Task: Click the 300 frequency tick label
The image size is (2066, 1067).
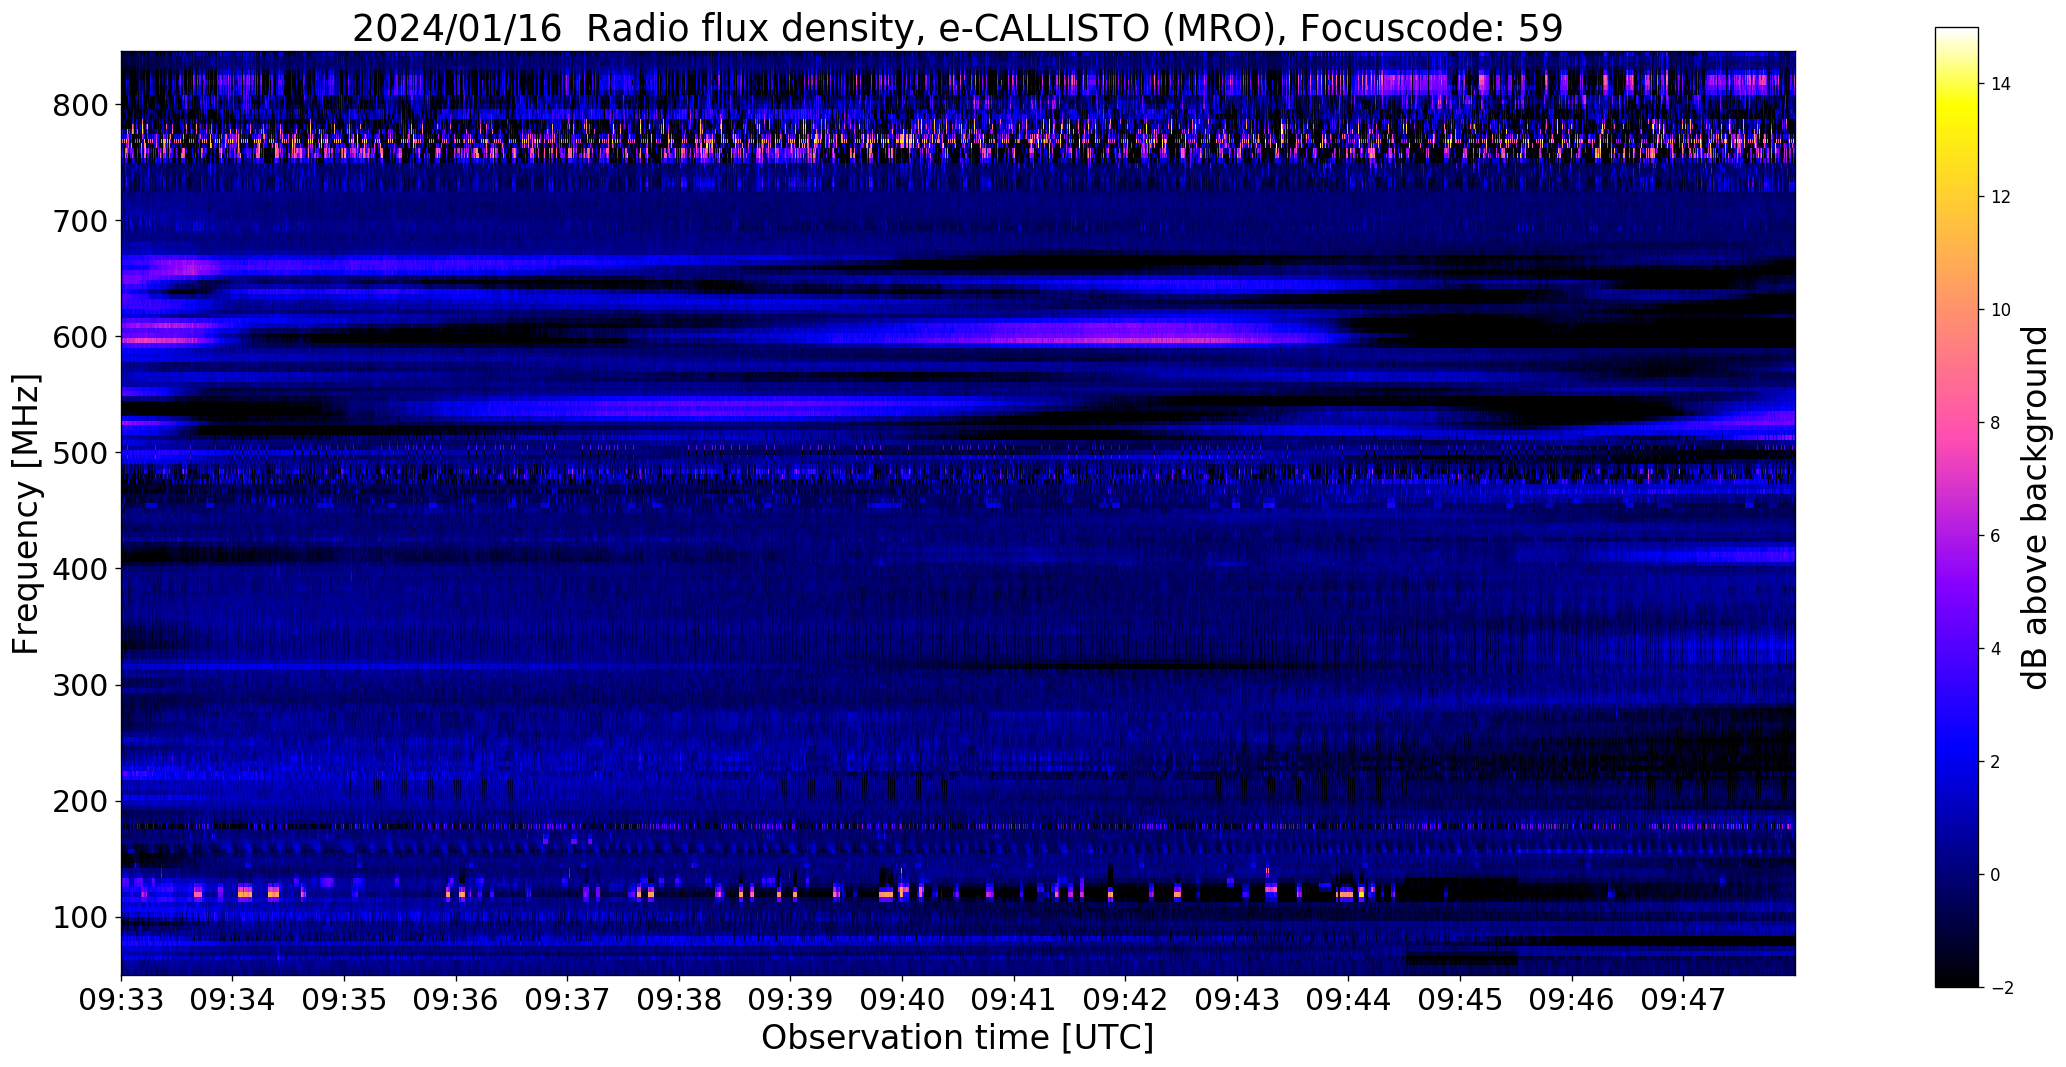Action: click(80, 685)
